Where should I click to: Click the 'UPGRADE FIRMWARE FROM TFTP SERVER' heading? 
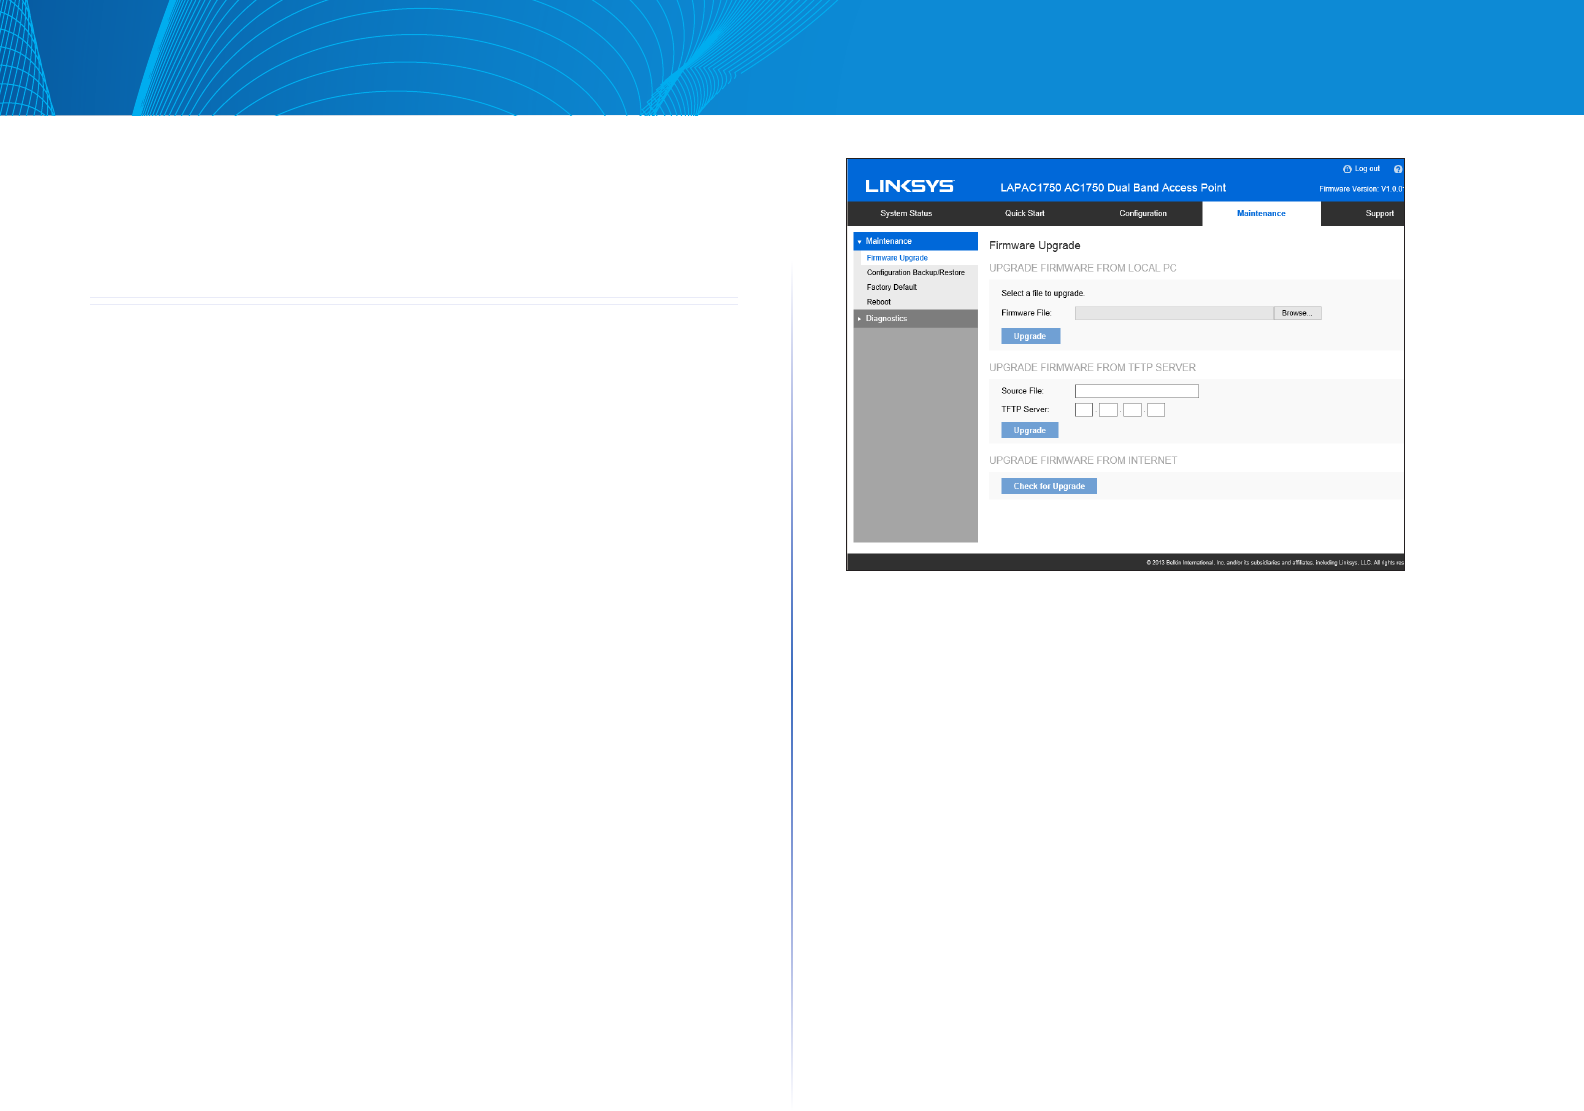pyautogui.click(x=1093, y=367)
